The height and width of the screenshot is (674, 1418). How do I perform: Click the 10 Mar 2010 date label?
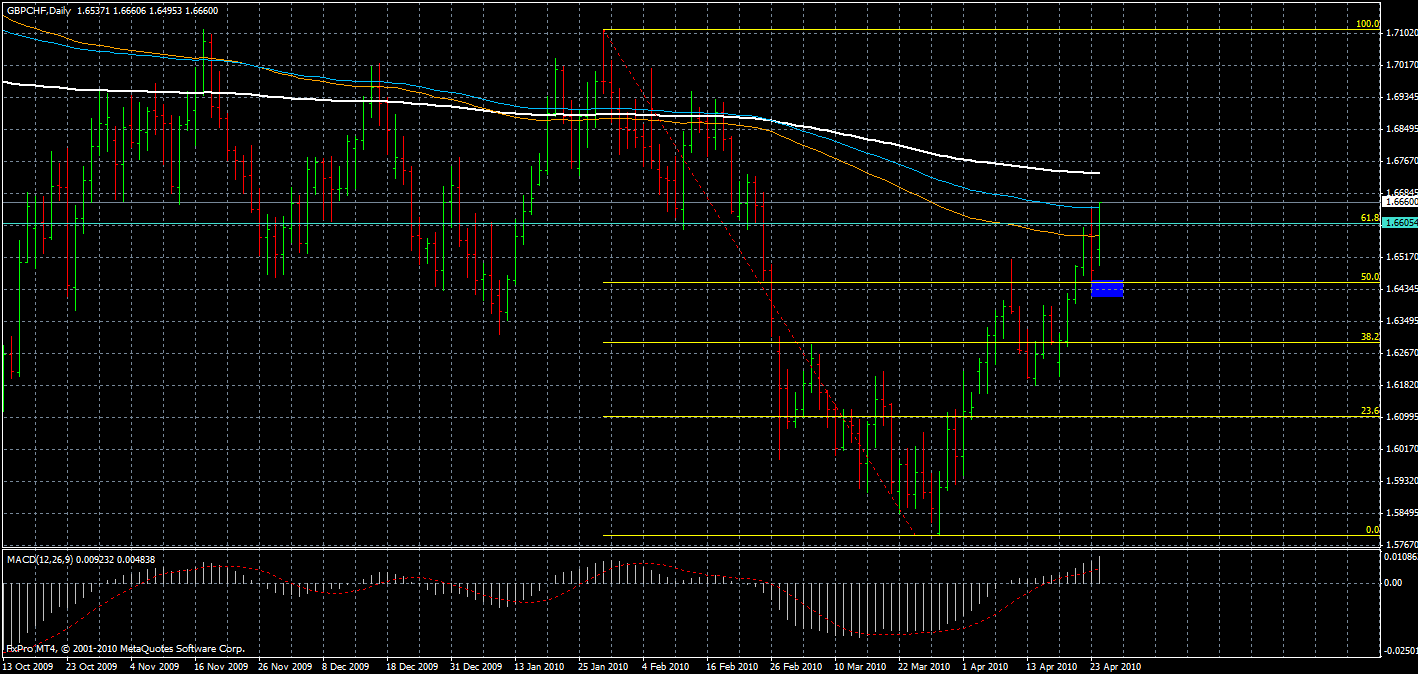[860, 666]
